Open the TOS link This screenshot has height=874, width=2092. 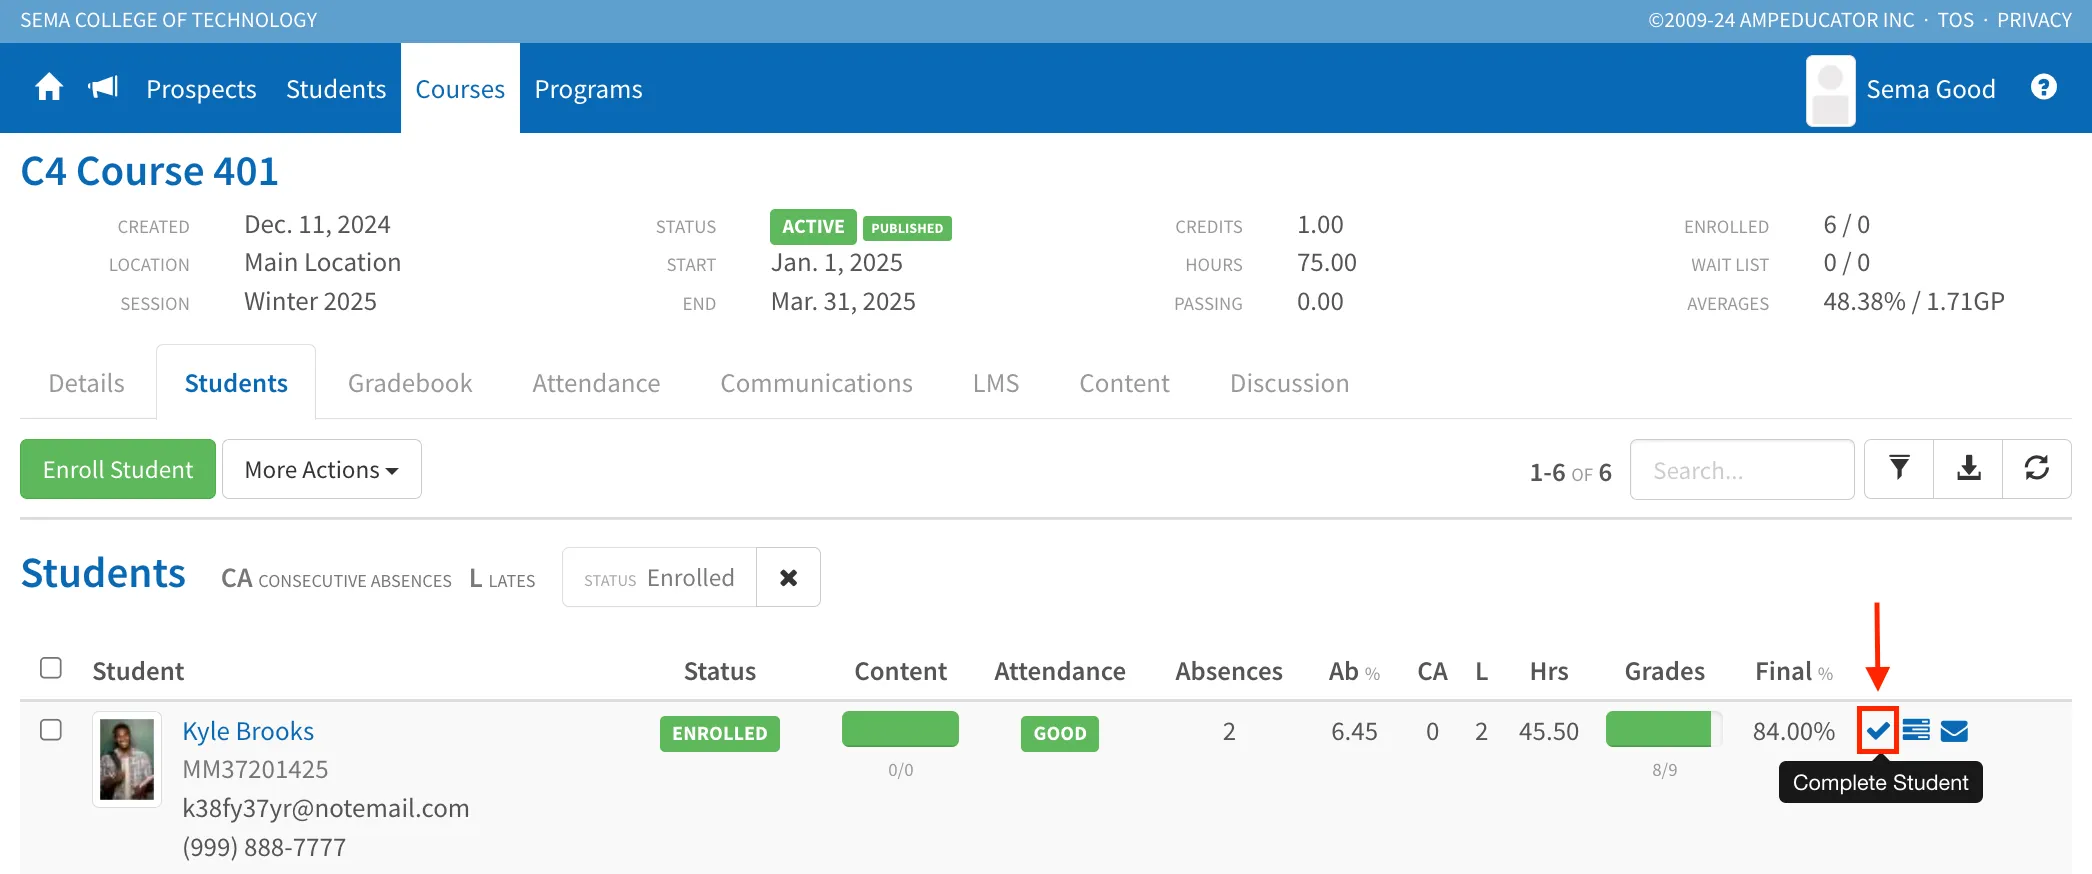pos(1955,20)
